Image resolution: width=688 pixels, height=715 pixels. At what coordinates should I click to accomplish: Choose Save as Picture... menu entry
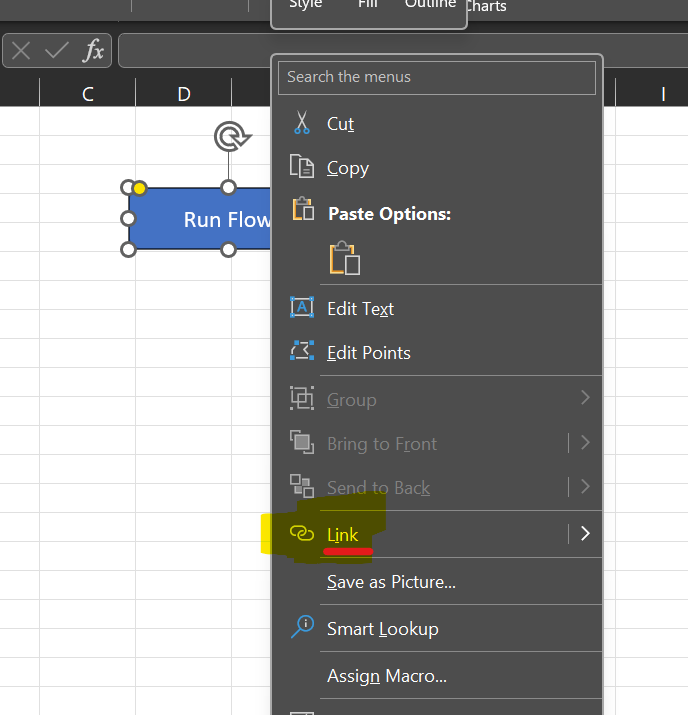(x=391, y=582)
